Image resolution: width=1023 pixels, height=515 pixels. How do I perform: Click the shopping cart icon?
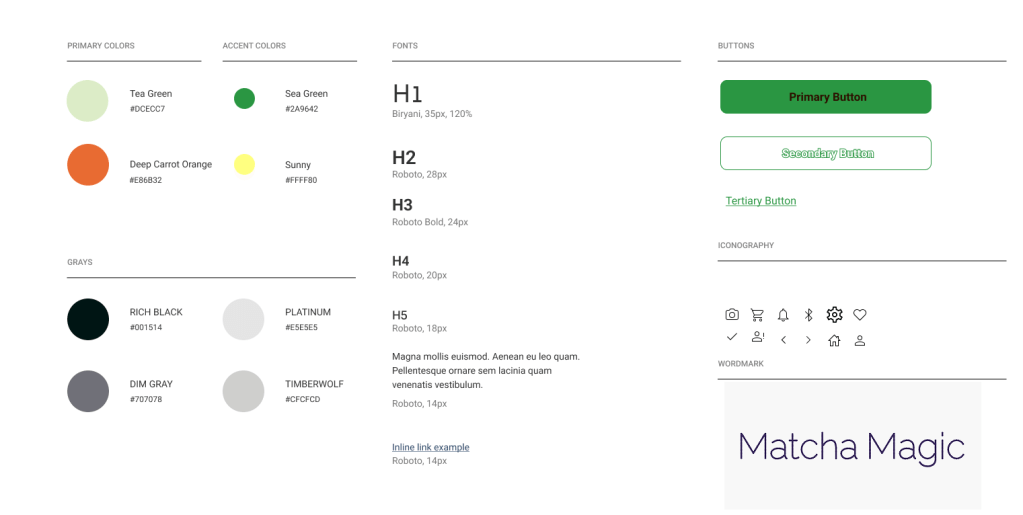tap(757, 315)
